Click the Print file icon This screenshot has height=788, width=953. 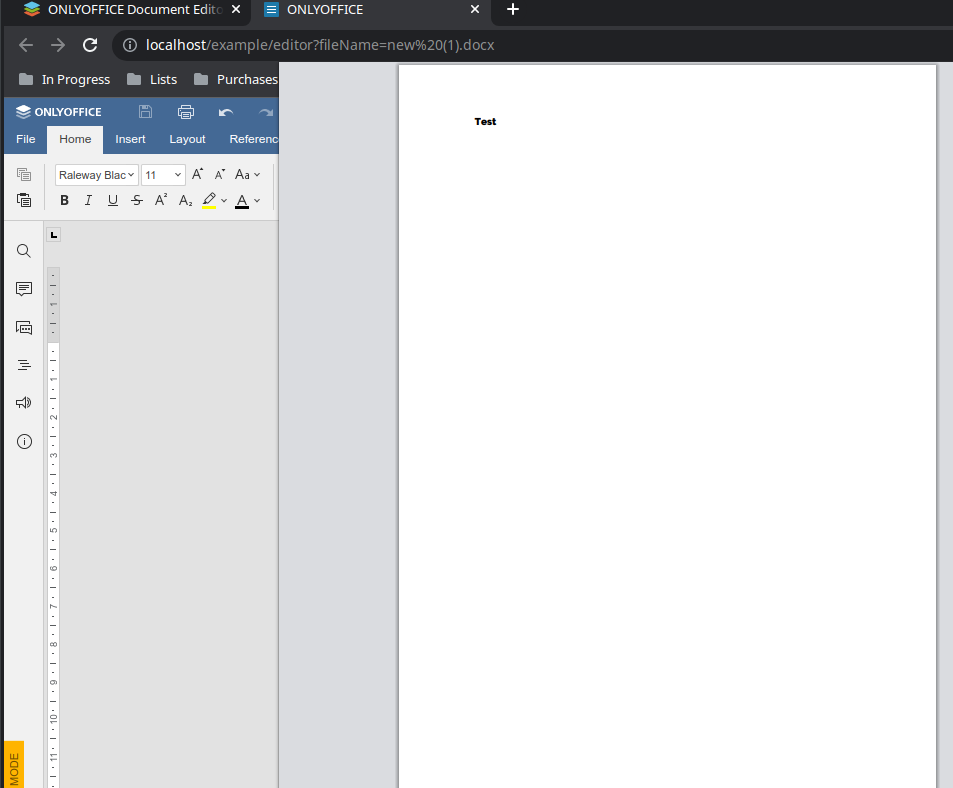point(185,111)
